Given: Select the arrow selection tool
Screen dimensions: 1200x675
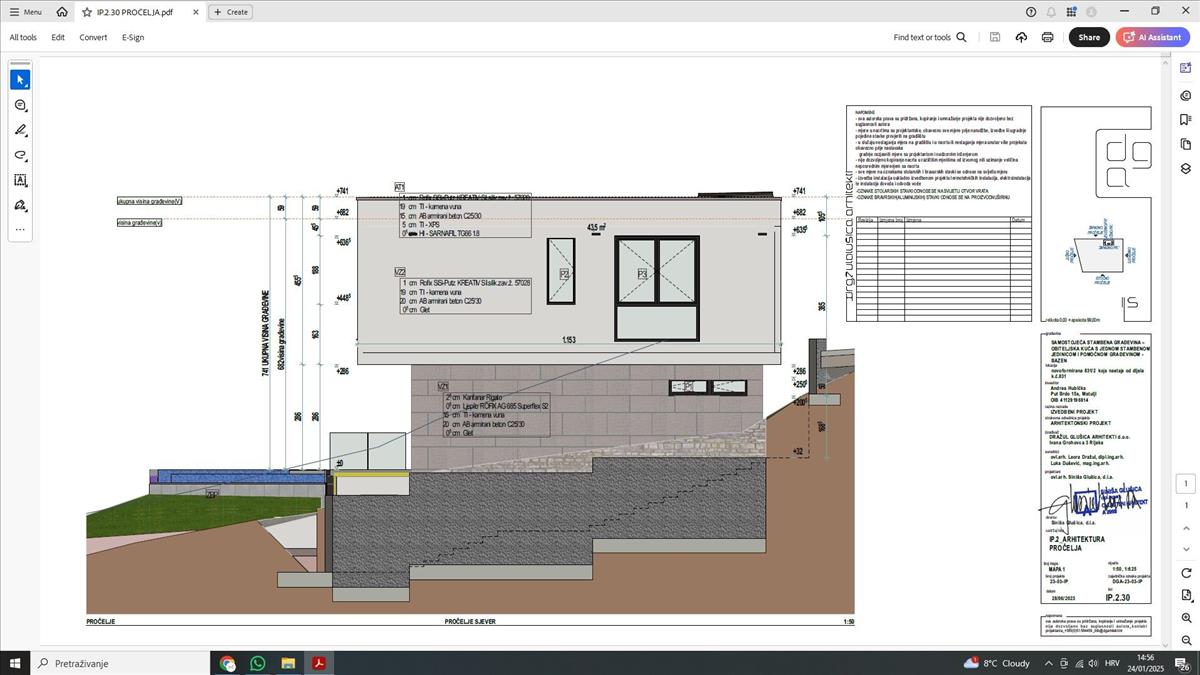Looking at the screenshot, I should pos(20,80).
